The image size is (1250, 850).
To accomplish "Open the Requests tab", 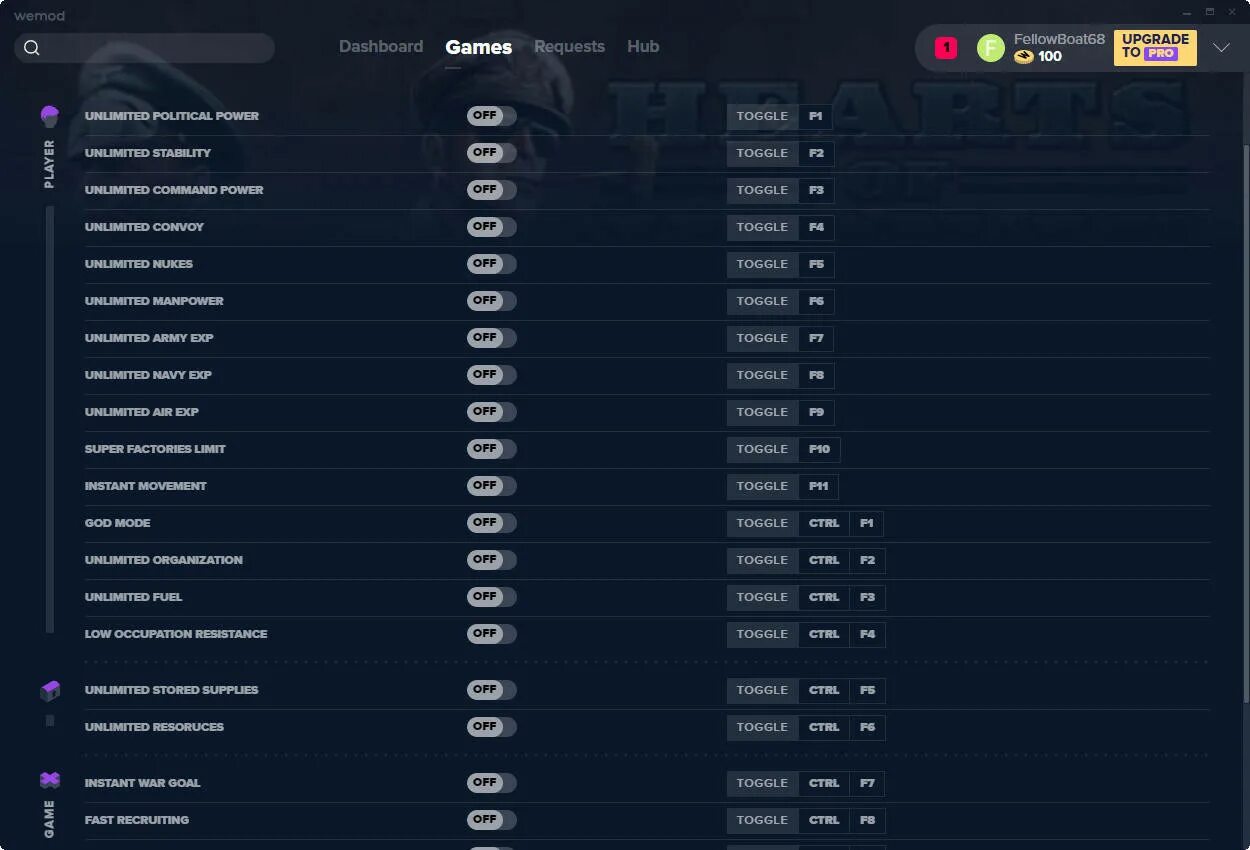I will tap(569, 47).
